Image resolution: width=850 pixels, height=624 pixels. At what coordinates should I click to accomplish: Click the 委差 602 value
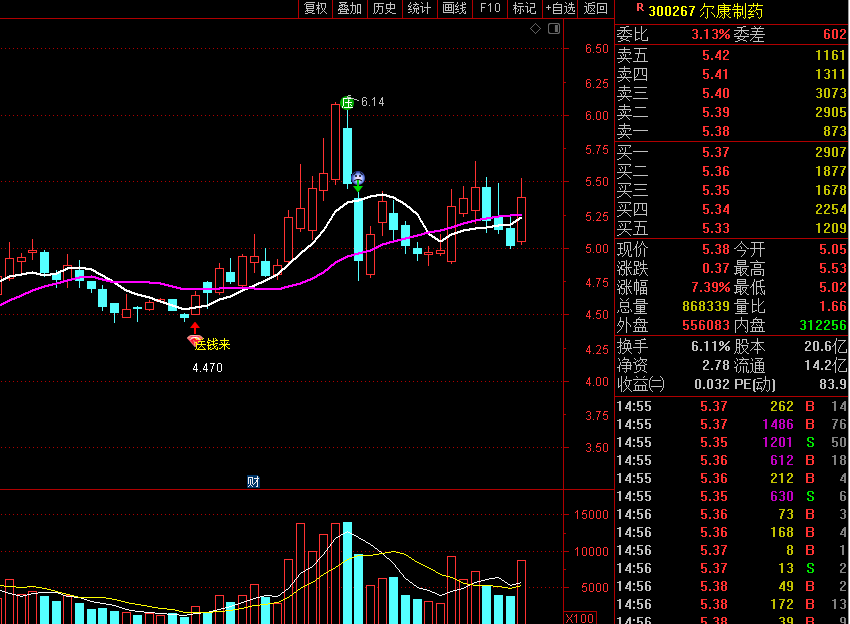tap(835, 35)
